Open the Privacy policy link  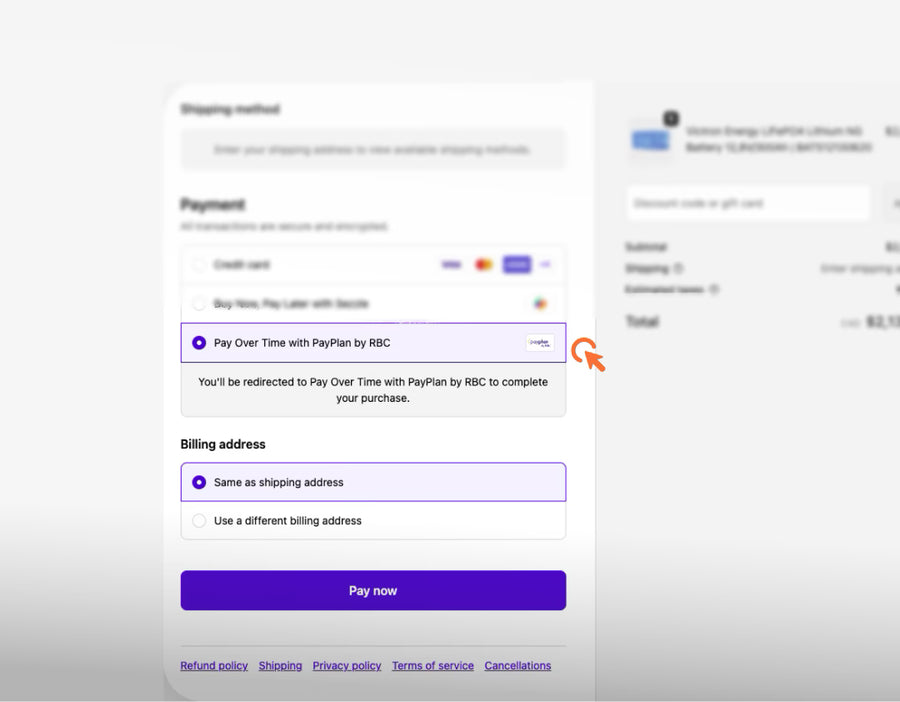346,665
